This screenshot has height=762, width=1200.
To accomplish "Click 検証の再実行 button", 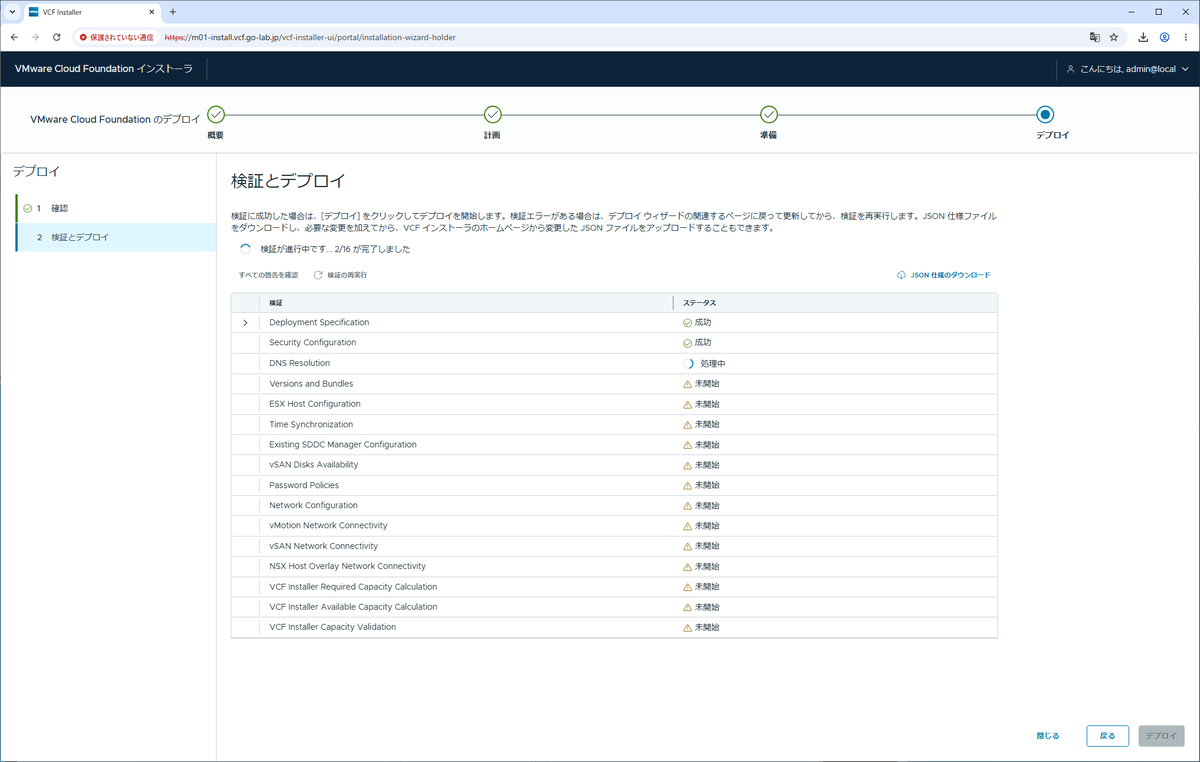I will pyautogui.click(x=340, y=274).
